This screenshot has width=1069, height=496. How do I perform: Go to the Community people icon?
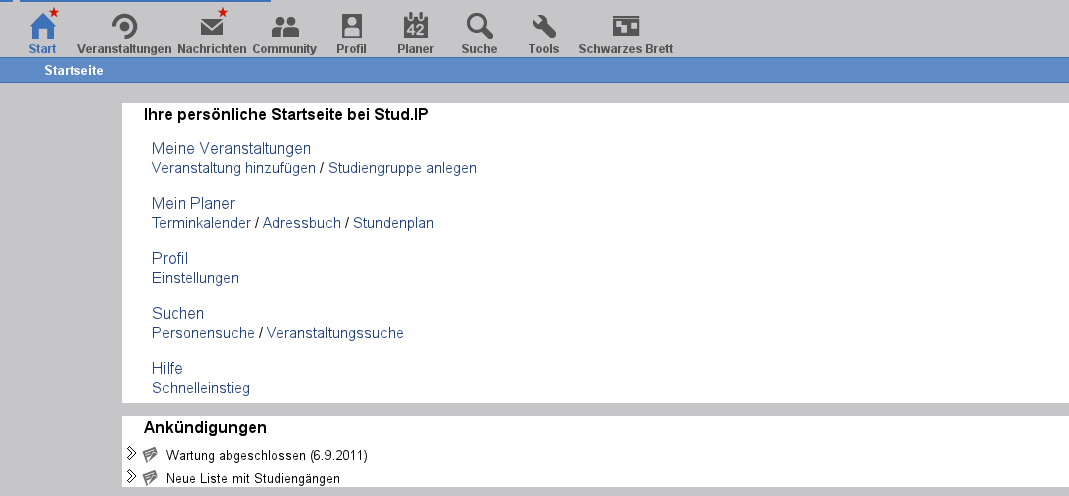285,26
